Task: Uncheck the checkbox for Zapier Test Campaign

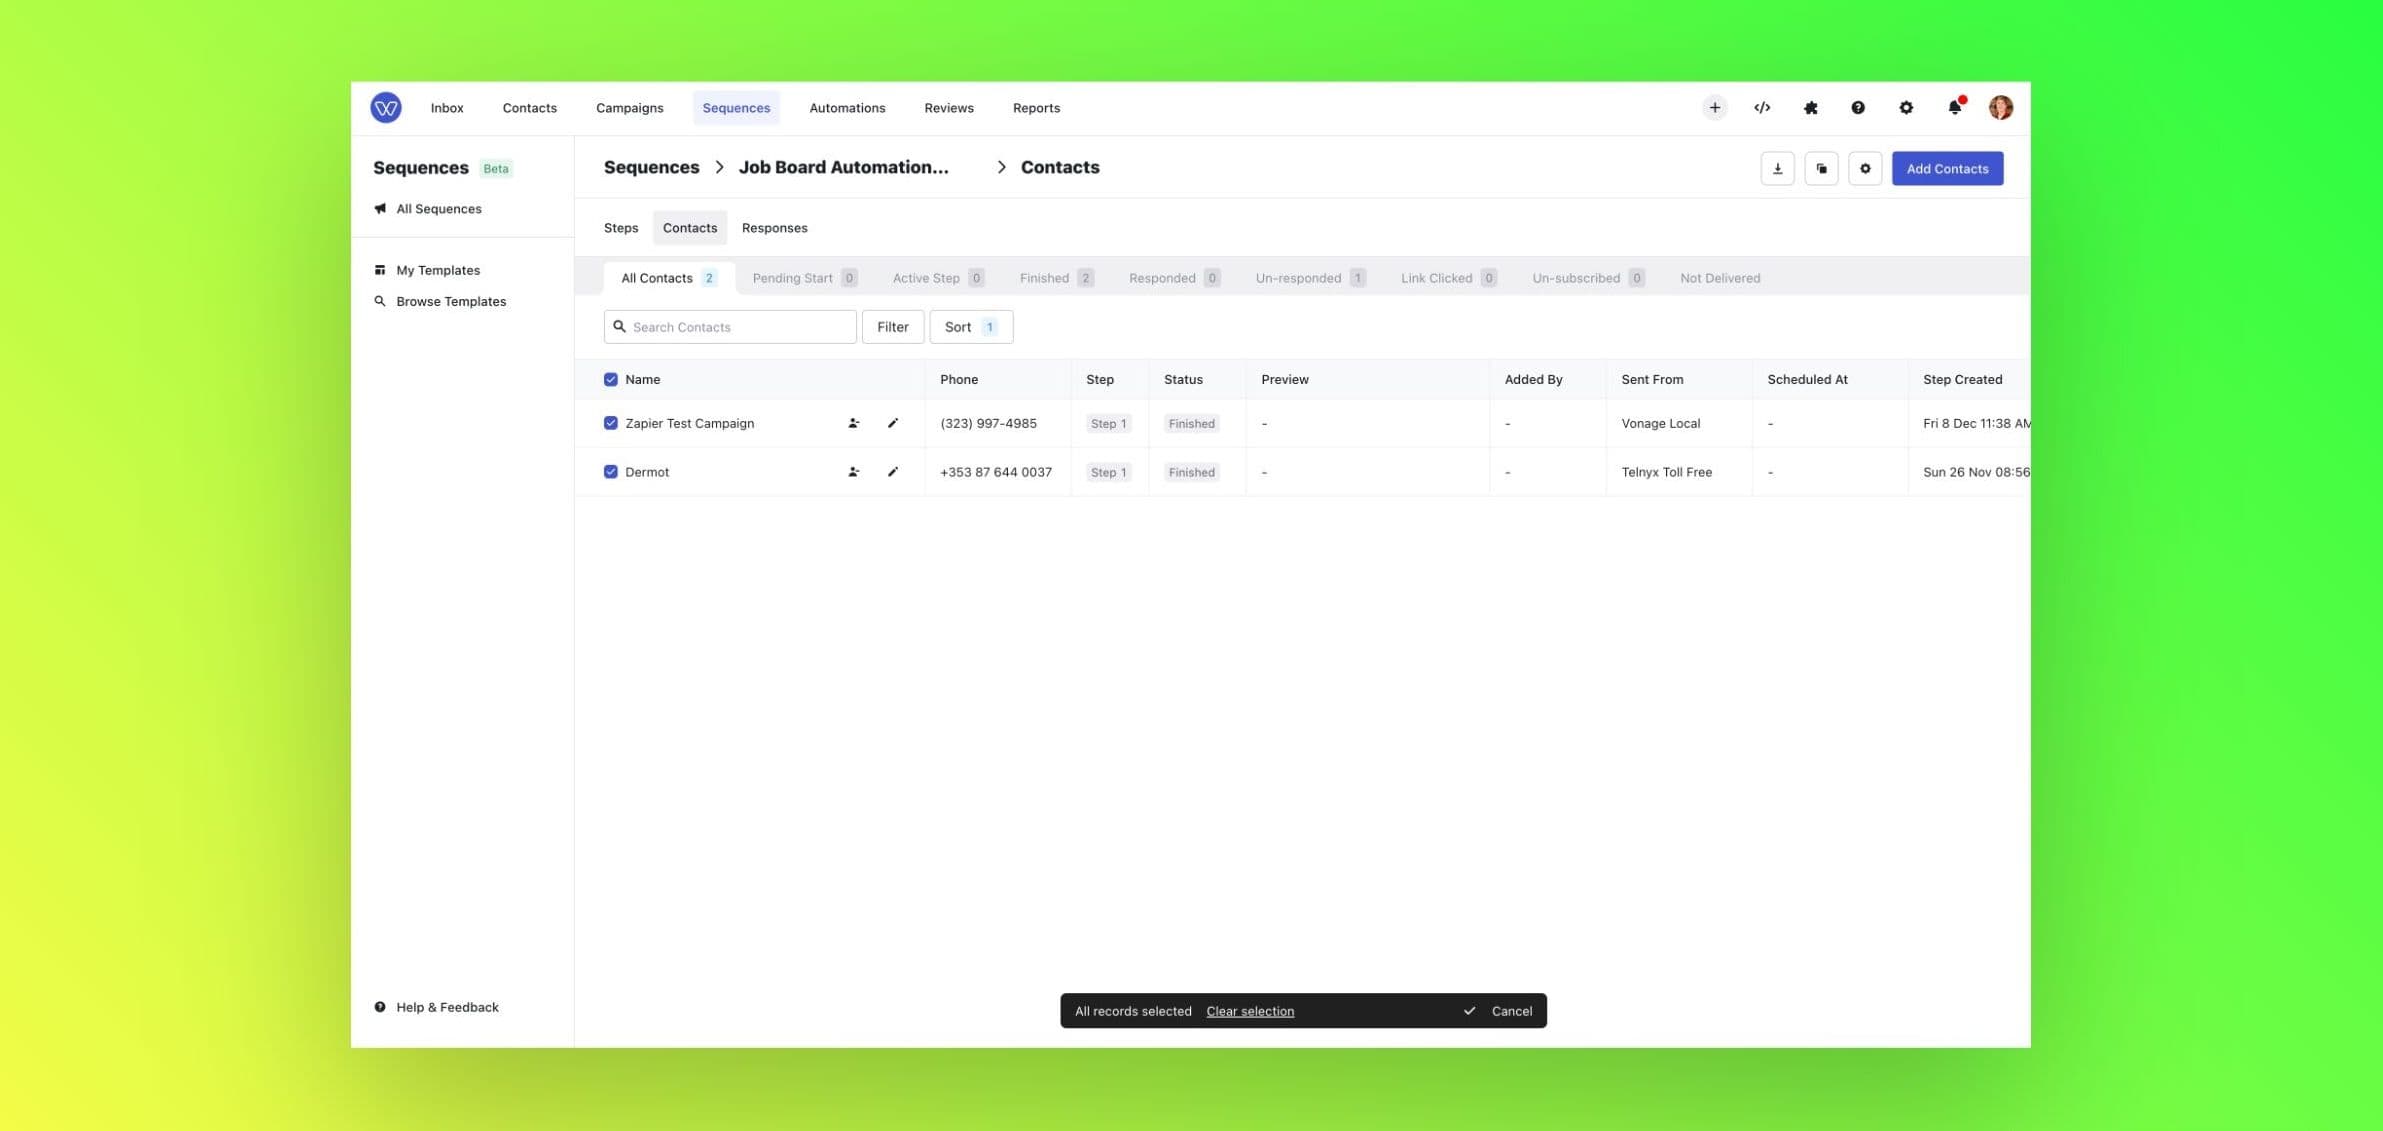Action: (x=611, y=423)
